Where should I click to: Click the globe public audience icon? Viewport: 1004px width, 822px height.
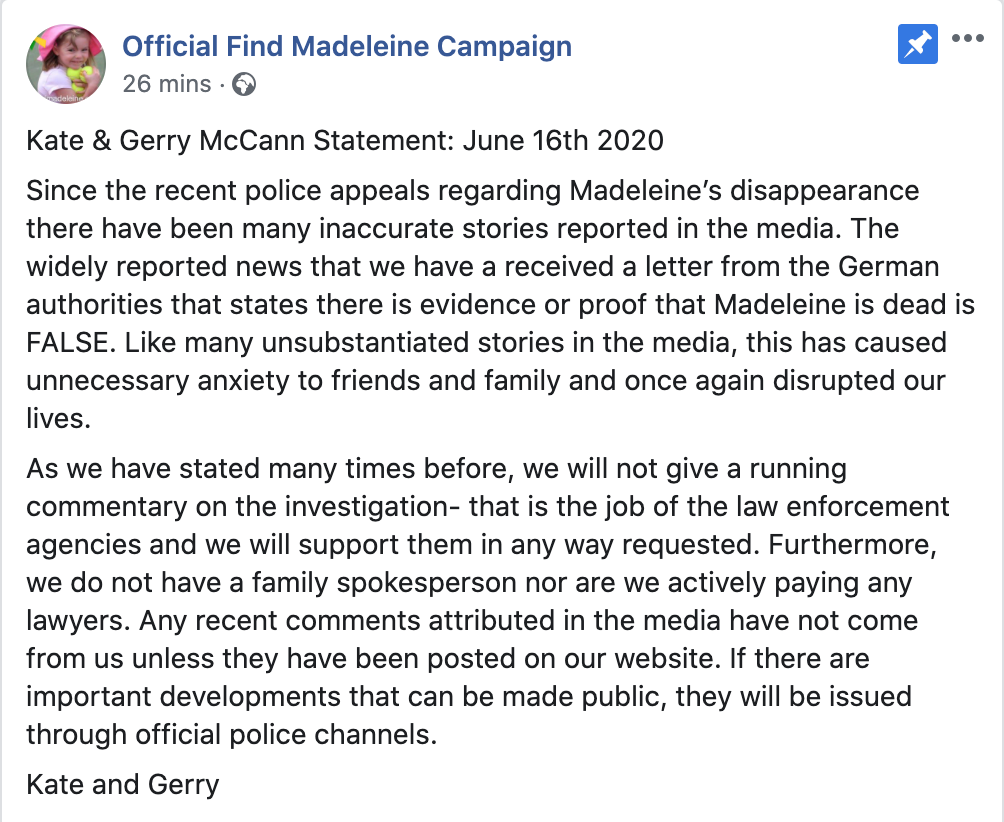pos(243,84)
